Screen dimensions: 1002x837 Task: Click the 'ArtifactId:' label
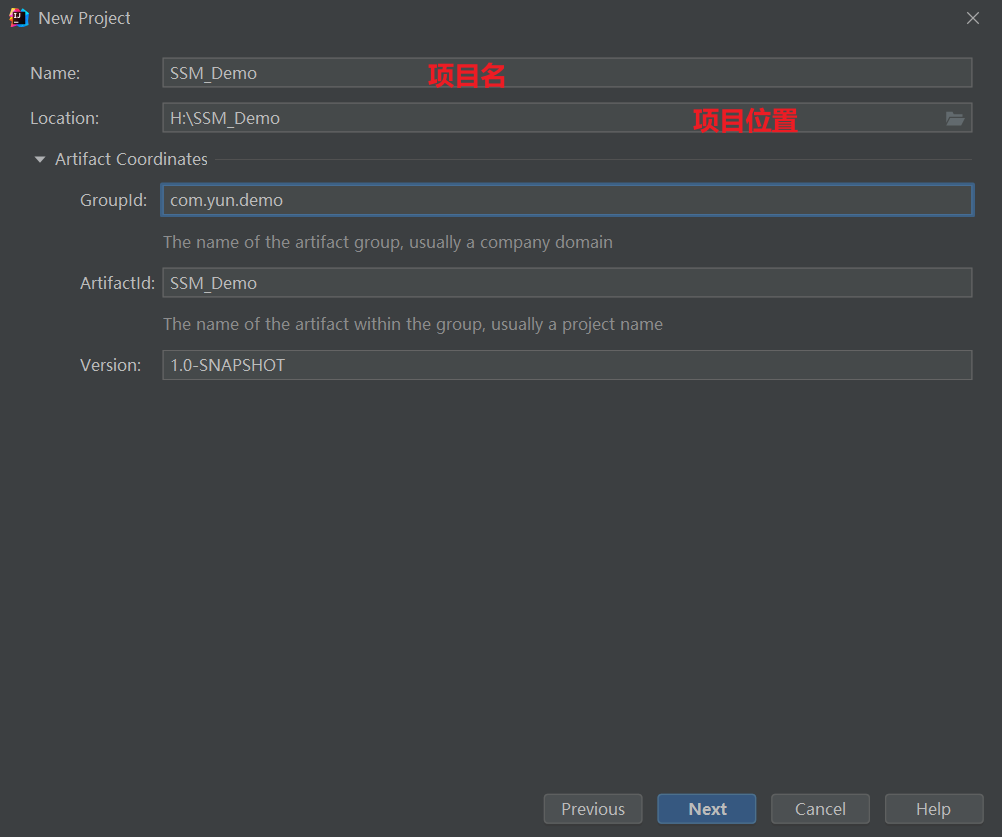point(118,283)
